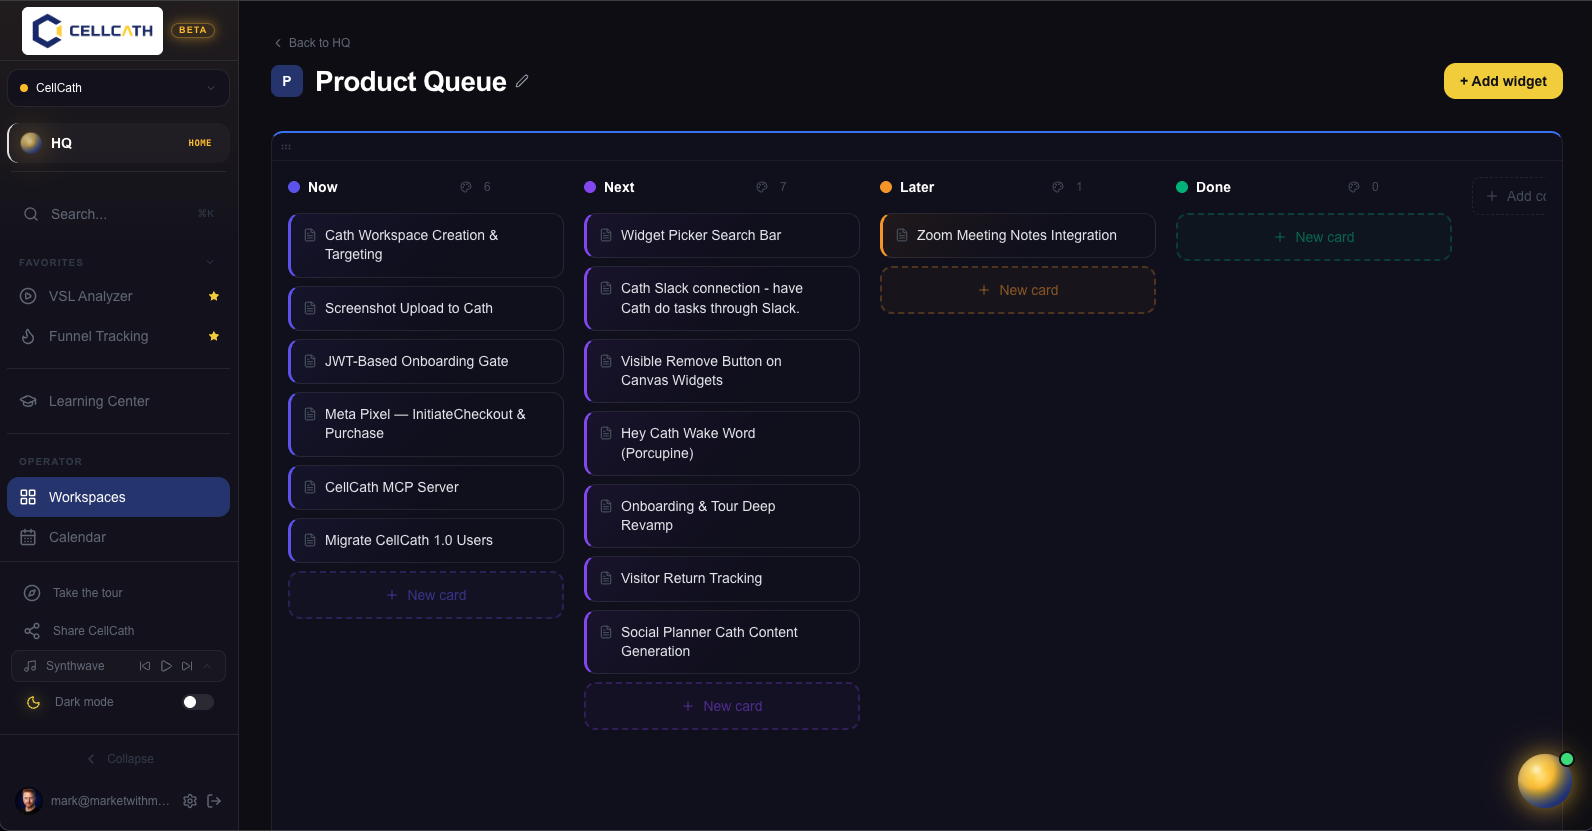Screen dimensions: 1592x831
Task: Open settings gear next to user email
Action: pos(190,801)
